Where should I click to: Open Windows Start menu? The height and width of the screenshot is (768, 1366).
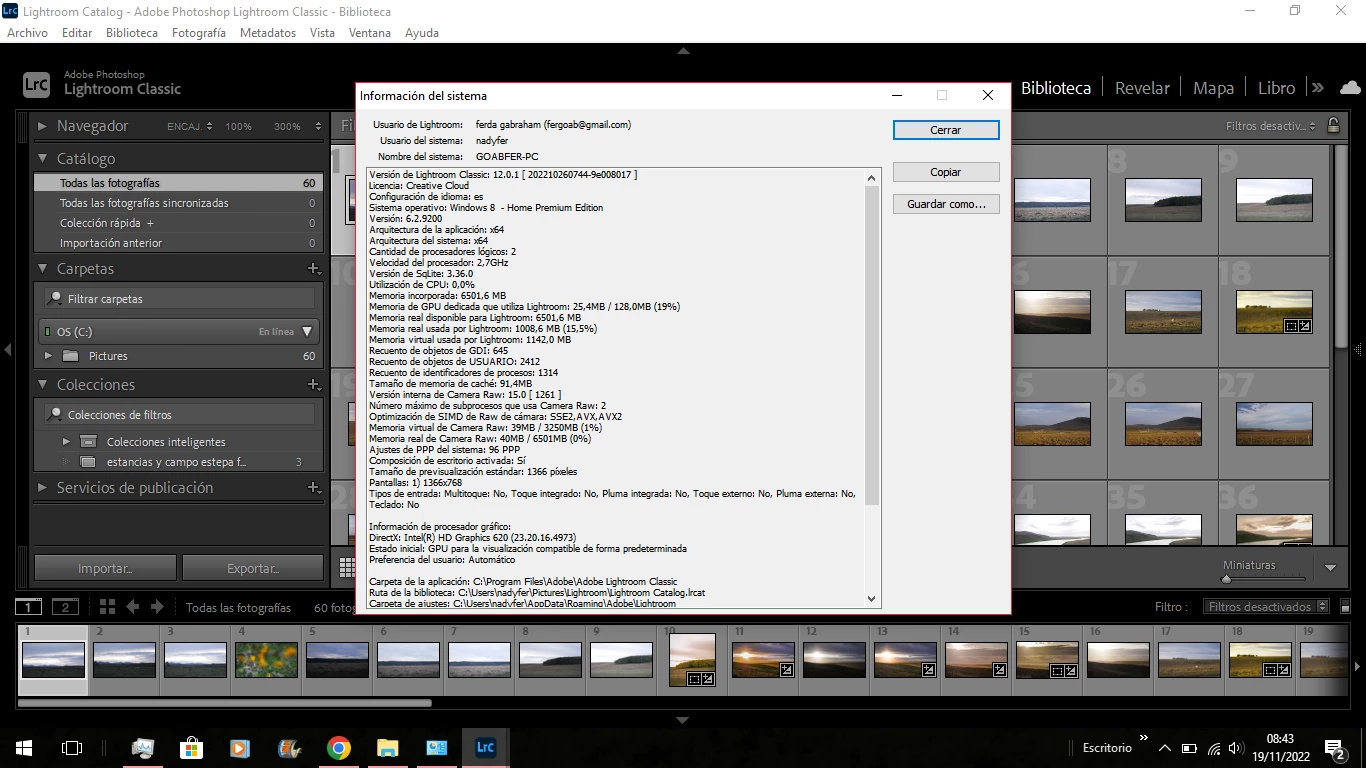pyautogui.click(x=24, y=747)
